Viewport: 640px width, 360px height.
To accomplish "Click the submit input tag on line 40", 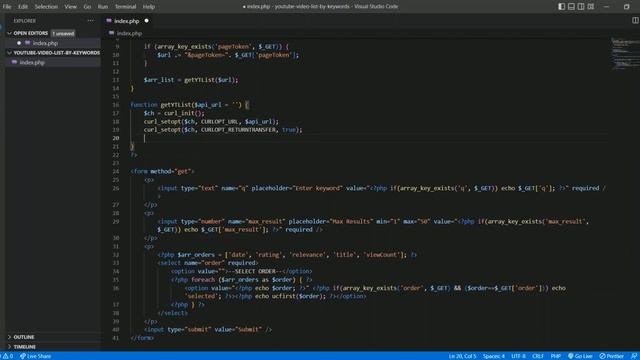I will (208, 329).
